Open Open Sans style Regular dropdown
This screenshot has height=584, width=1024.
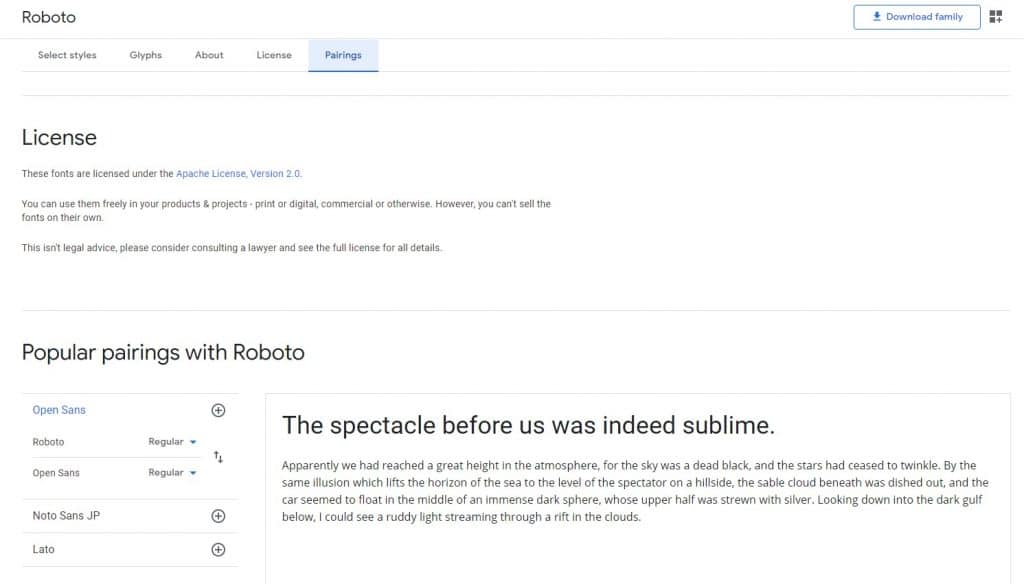[172, 473]
